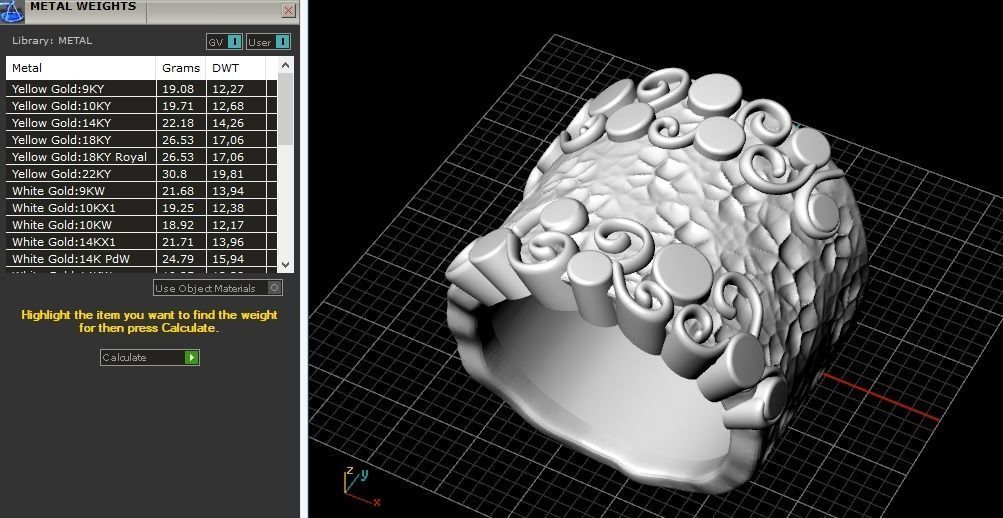Image resolution: width=1003 pixels, height=518 pixels.
Task: Select the White Gold:10KW row
Action: (142, 224)
